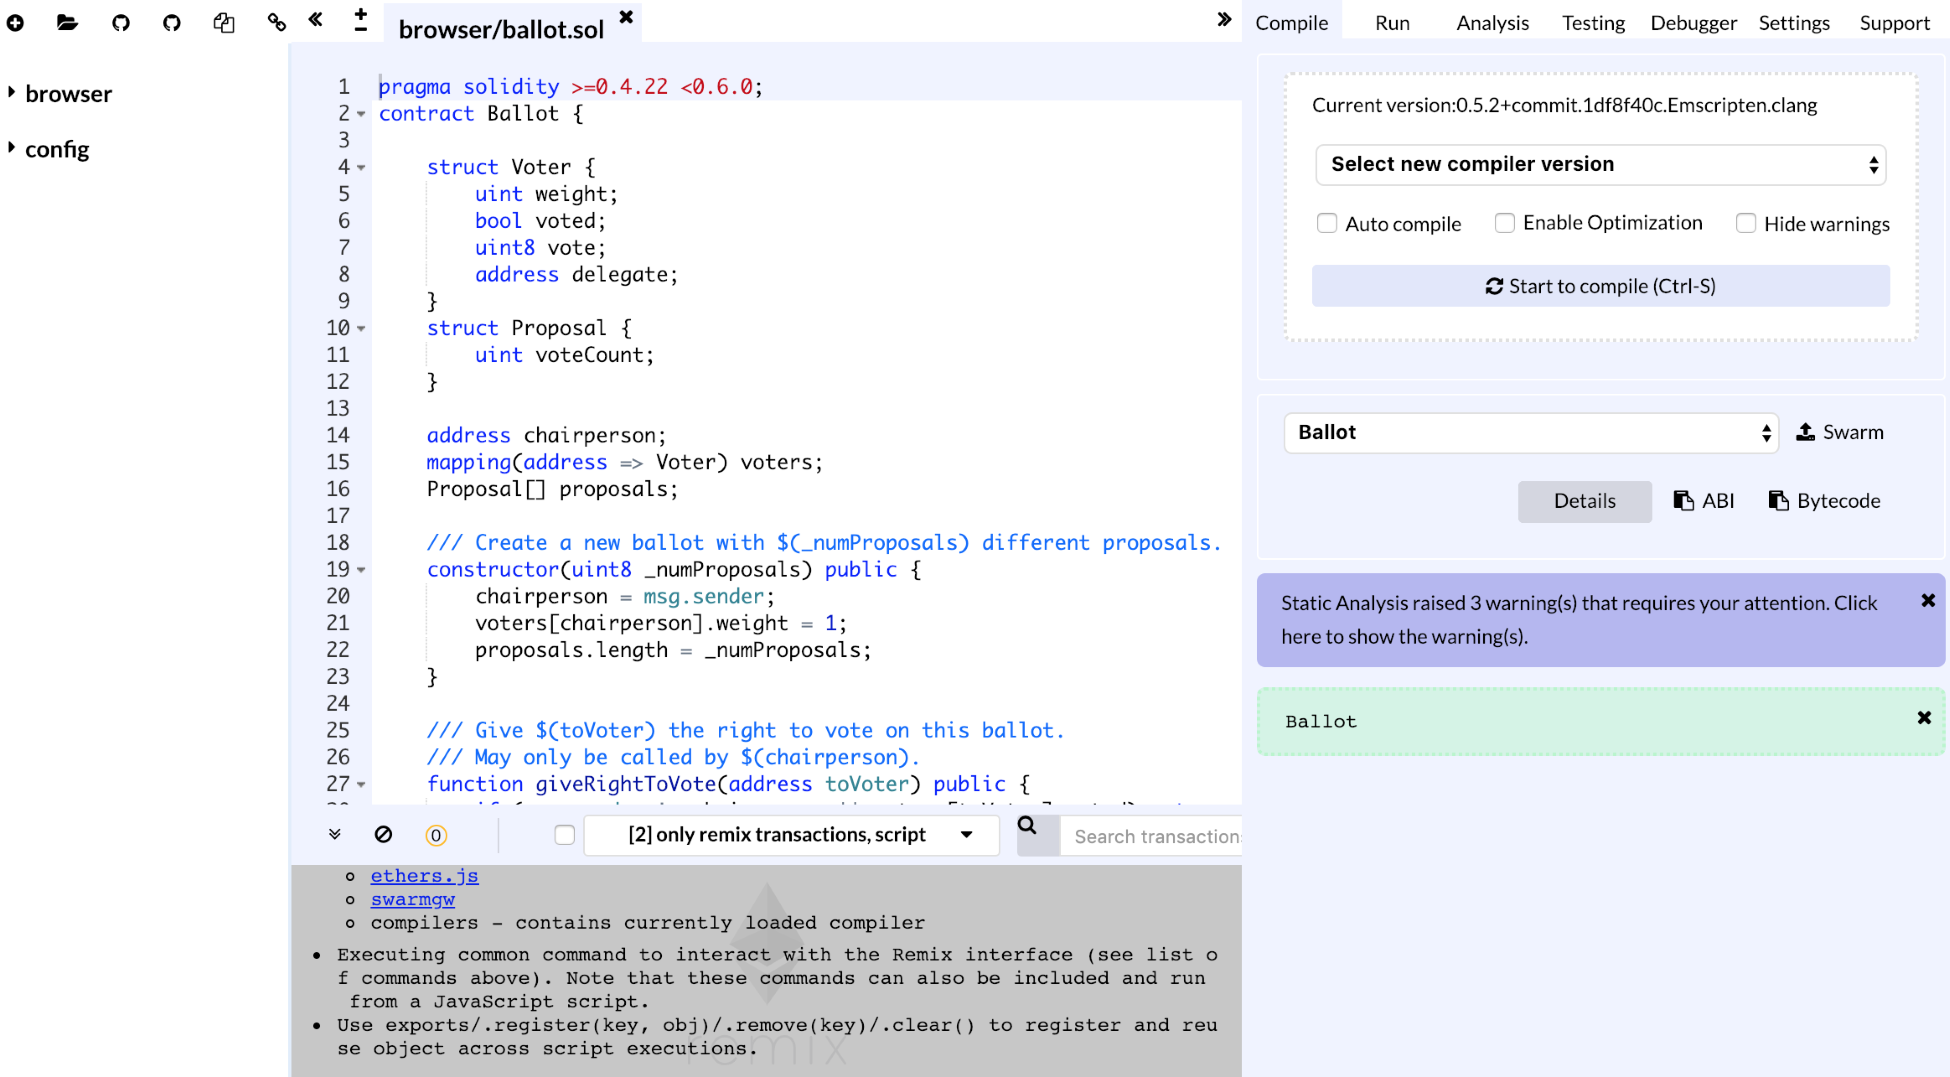Switch to the Run tab

[x=1392, y=23]
